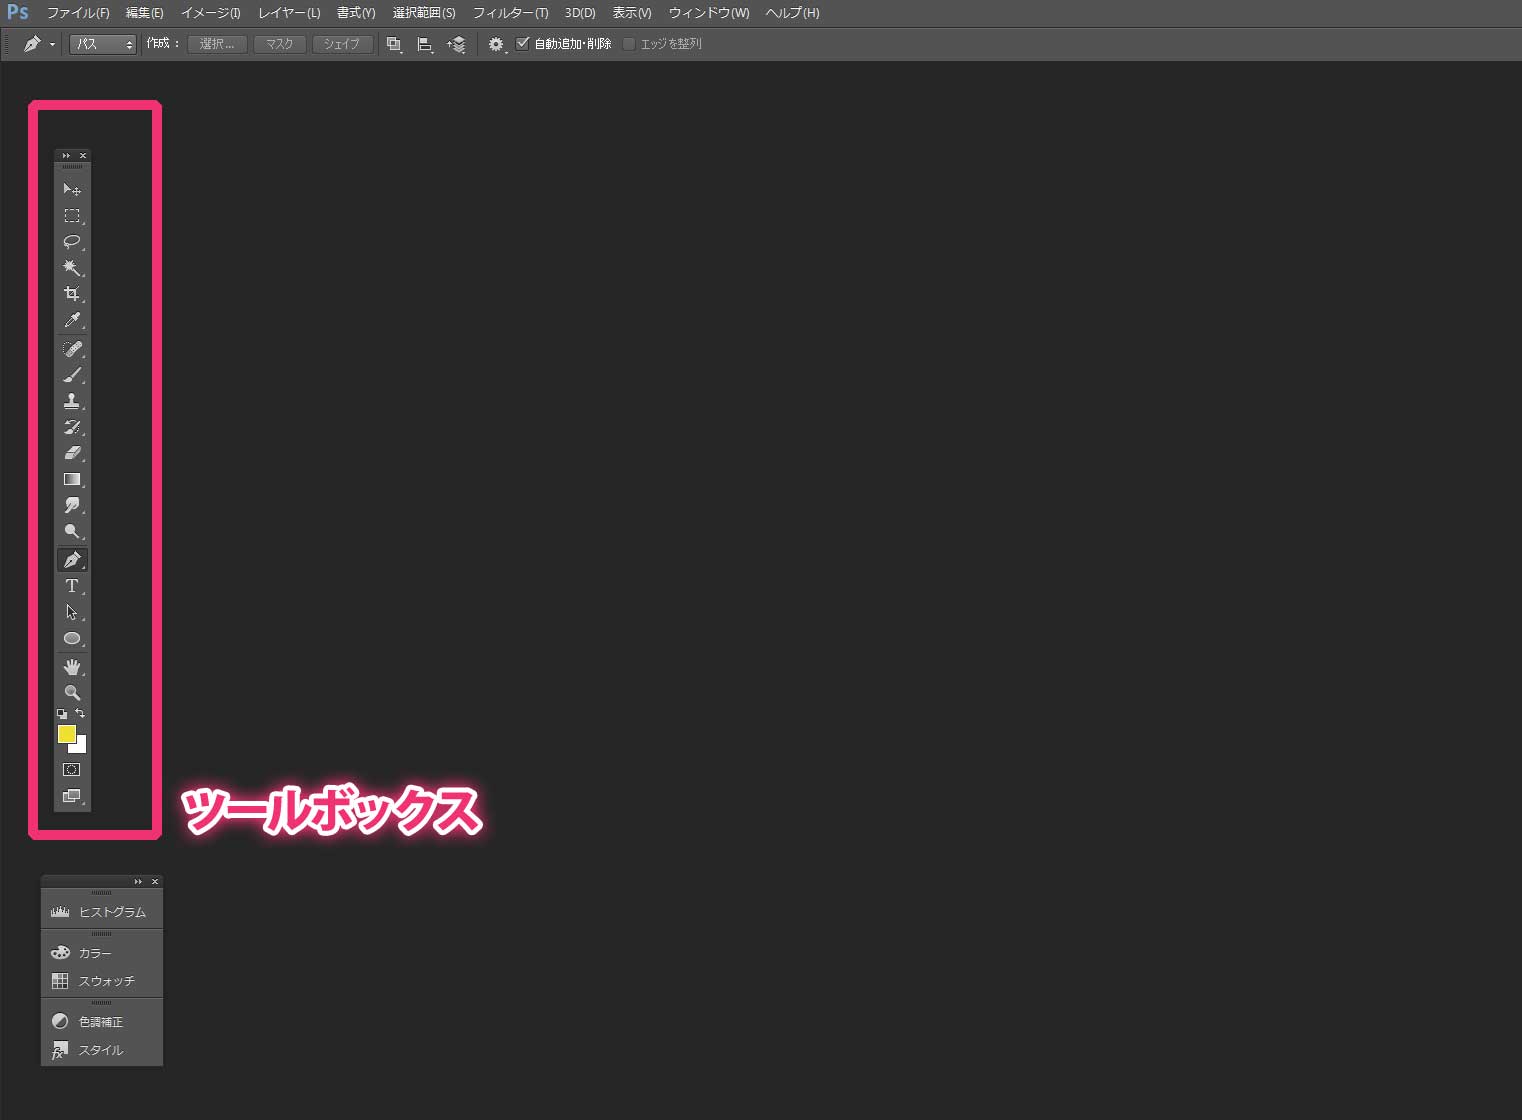Open the パス mode dropdown
This screenshot has height=1120, width=1522.
(102, 44)
